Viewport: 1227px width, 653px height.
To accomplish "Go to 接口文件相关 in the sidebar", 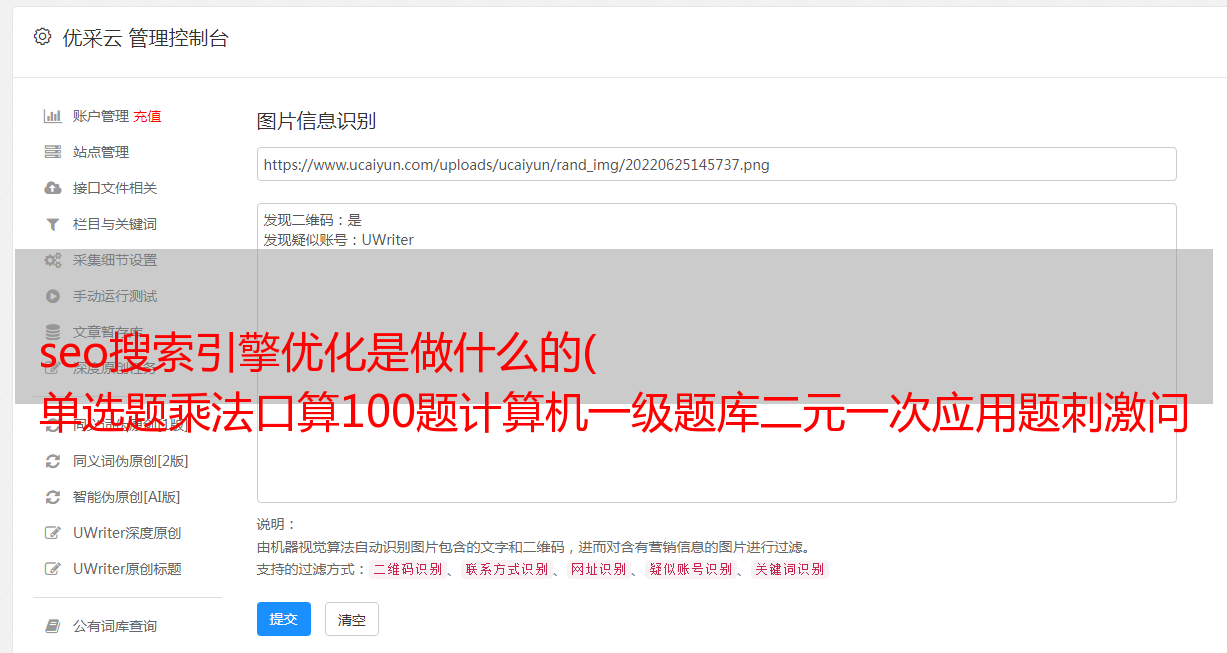I will (115, 188).
